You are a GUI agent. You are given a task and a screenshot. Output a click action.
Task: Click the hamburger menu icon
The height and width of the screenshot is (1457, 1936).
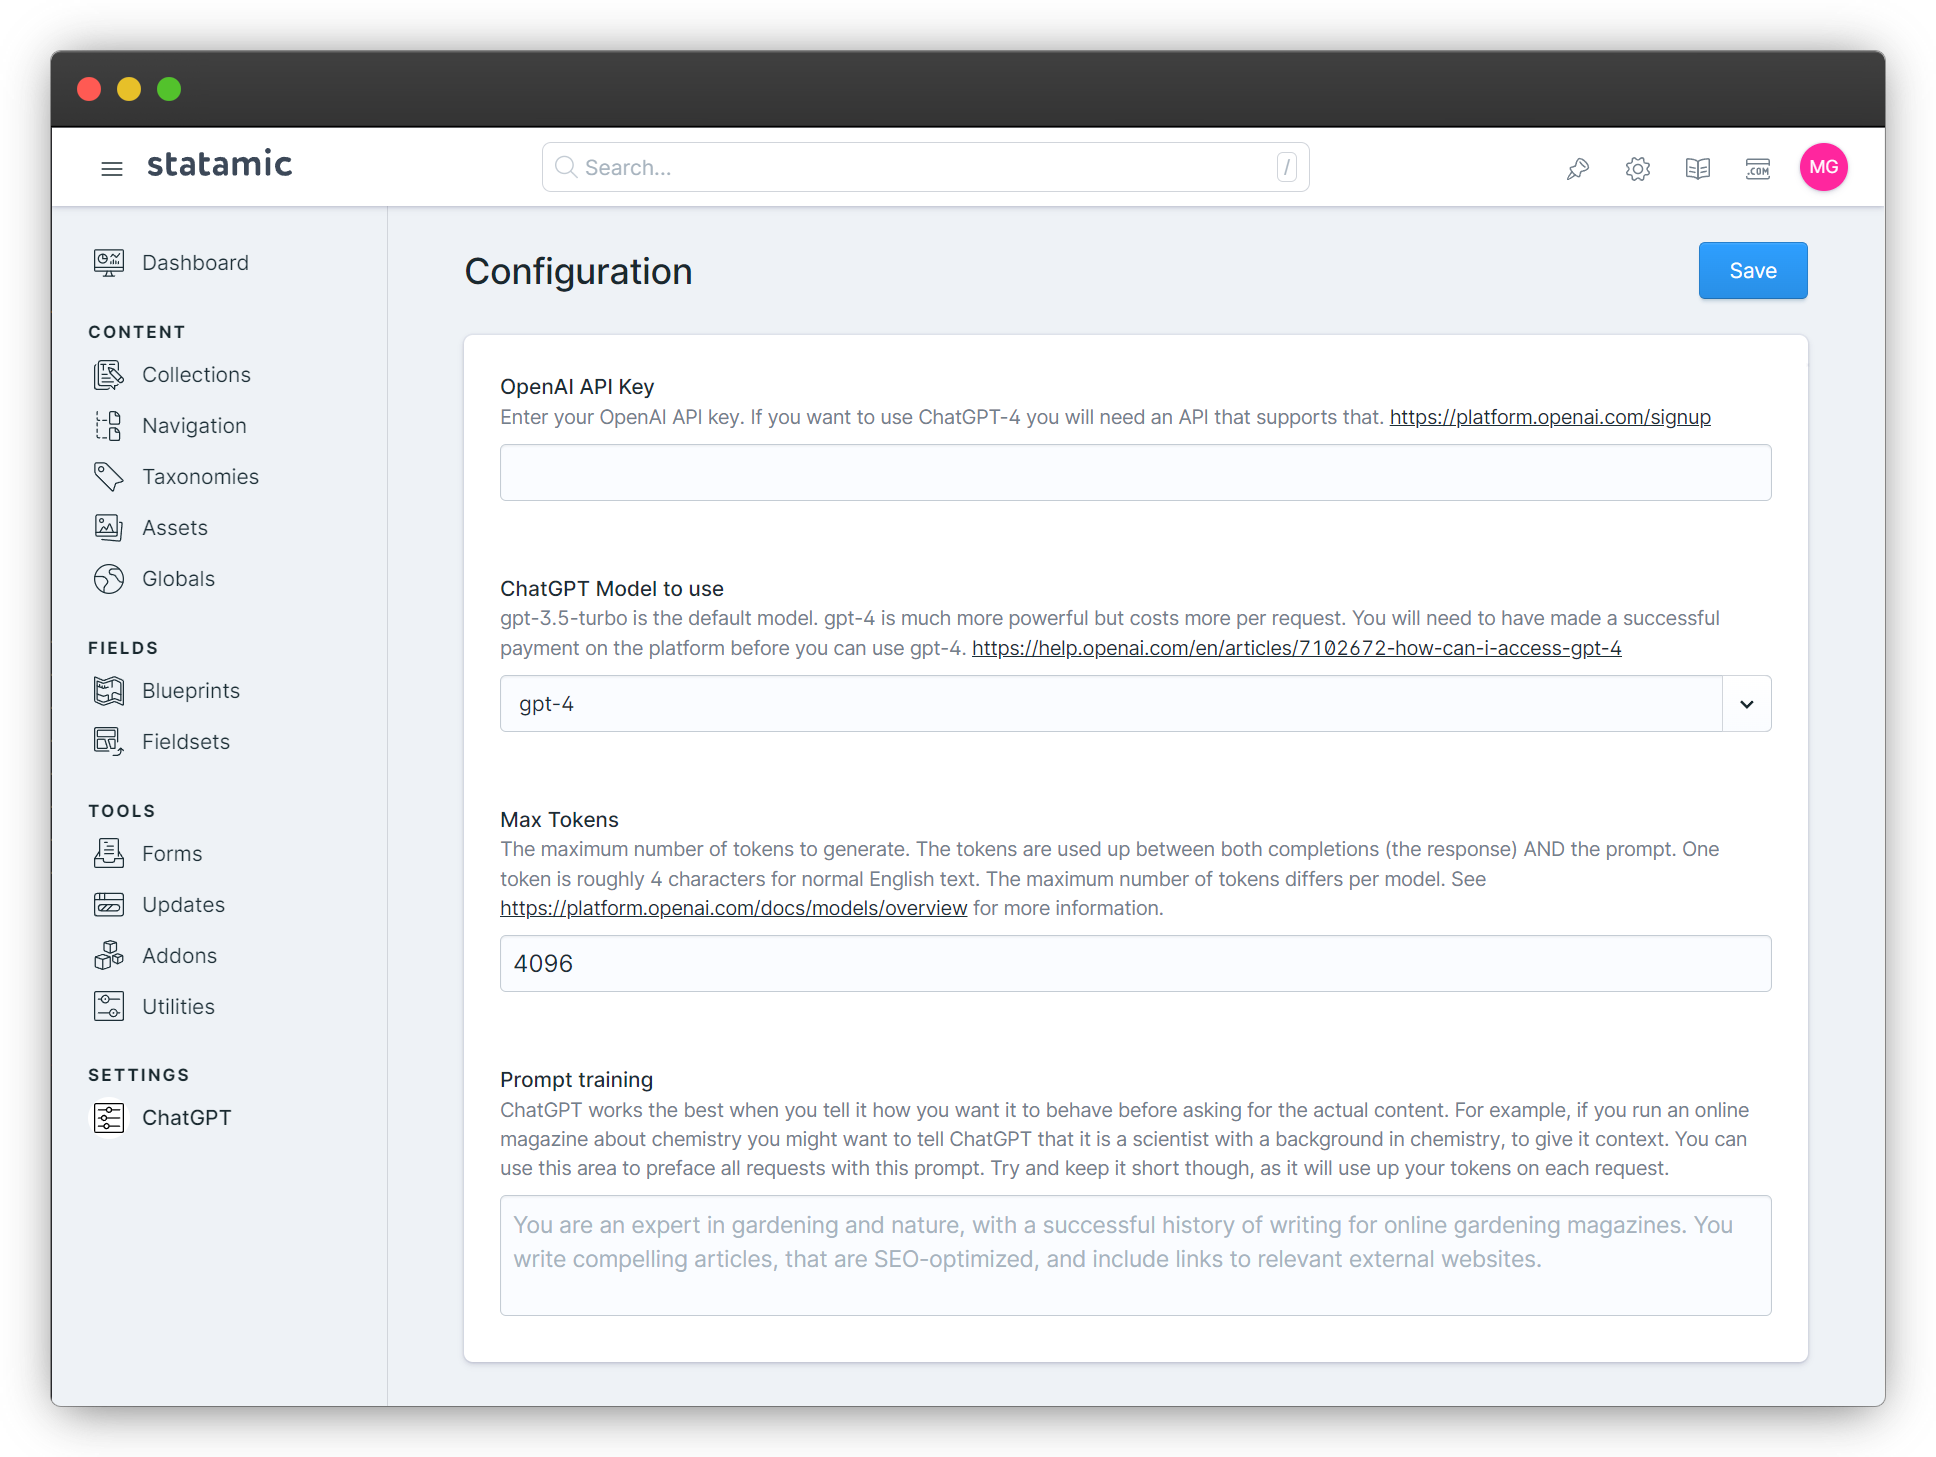coord(110,168)
